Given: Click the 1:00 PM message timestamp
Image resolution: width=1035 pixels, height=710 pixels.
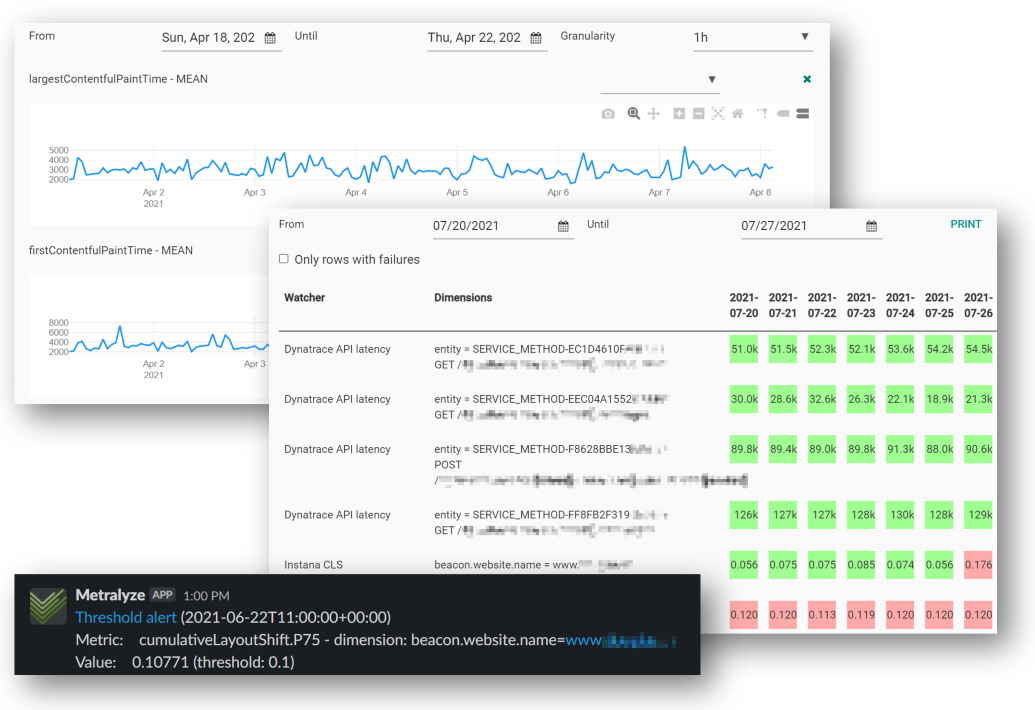Looking at the screenshot, I should point(206,597).
